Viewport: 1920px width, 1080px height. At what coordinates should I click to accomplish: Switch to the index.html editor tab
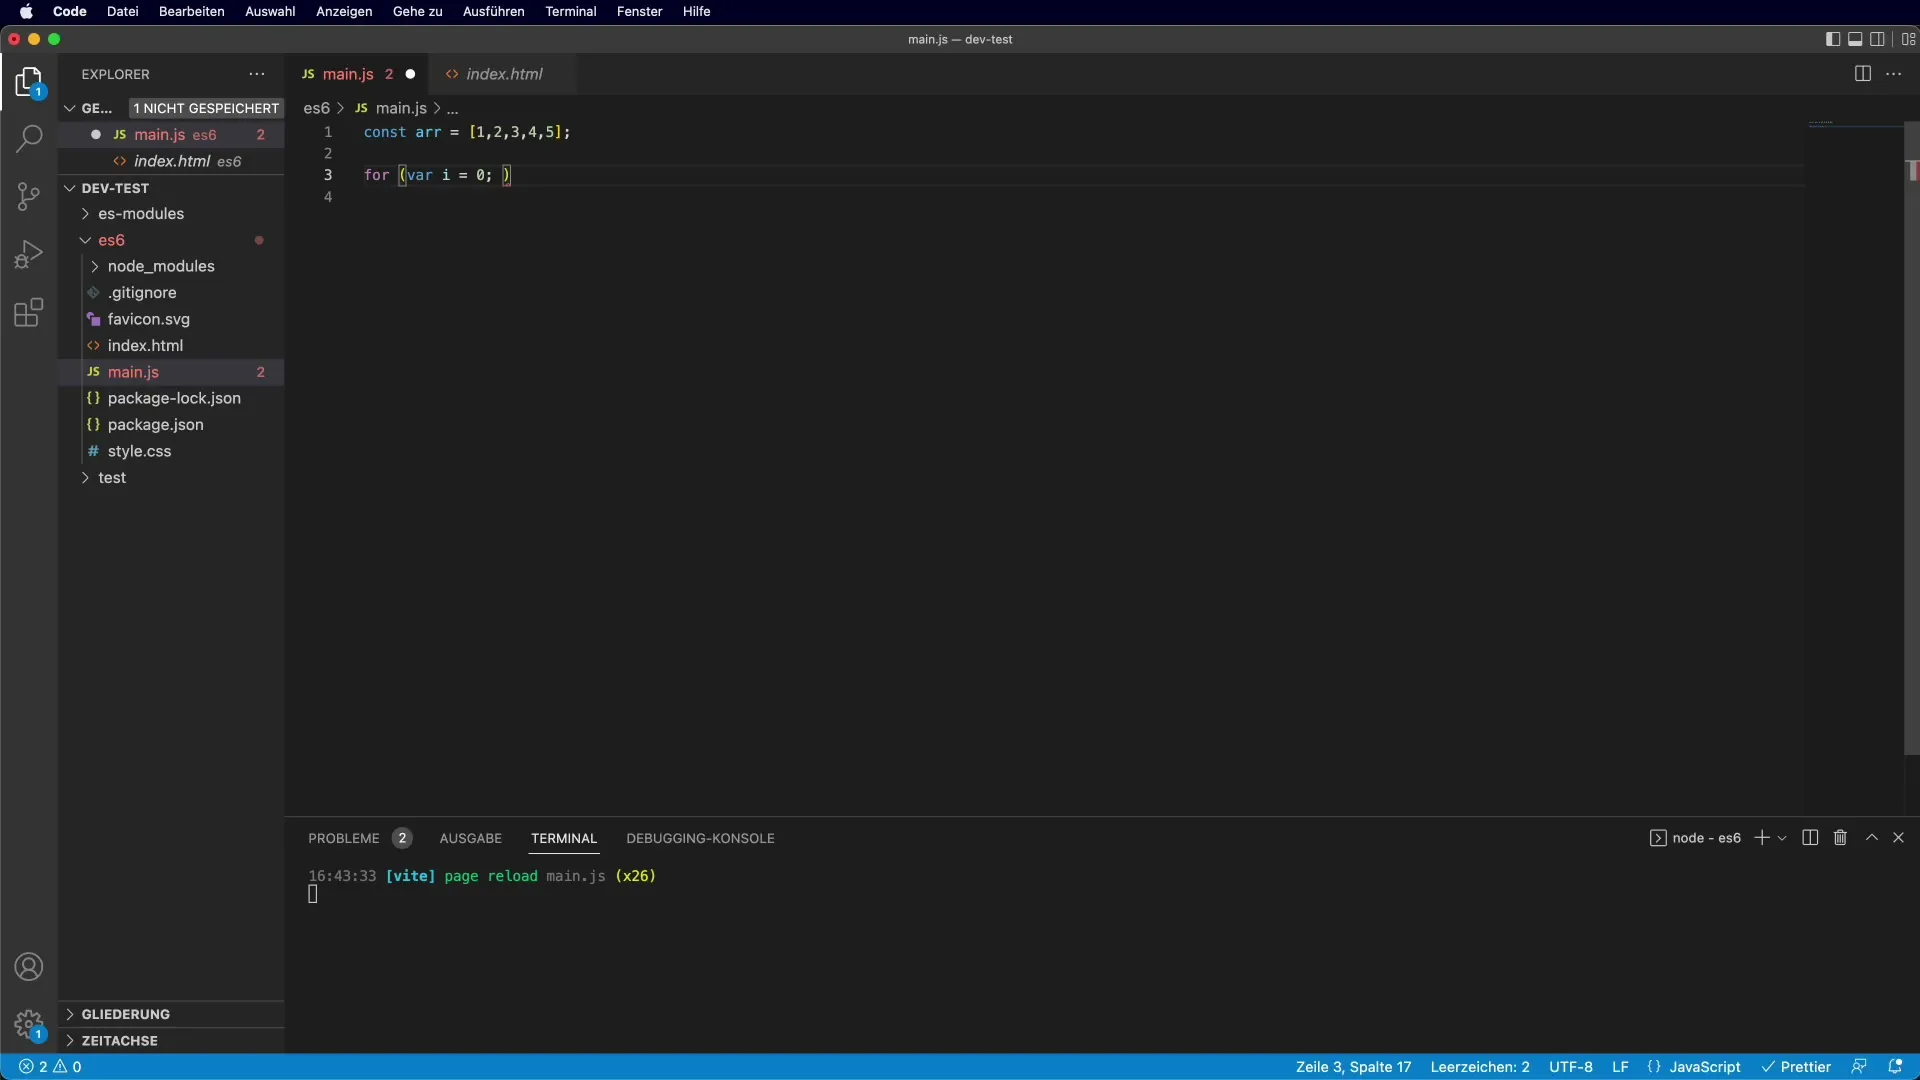click(503, 74)
